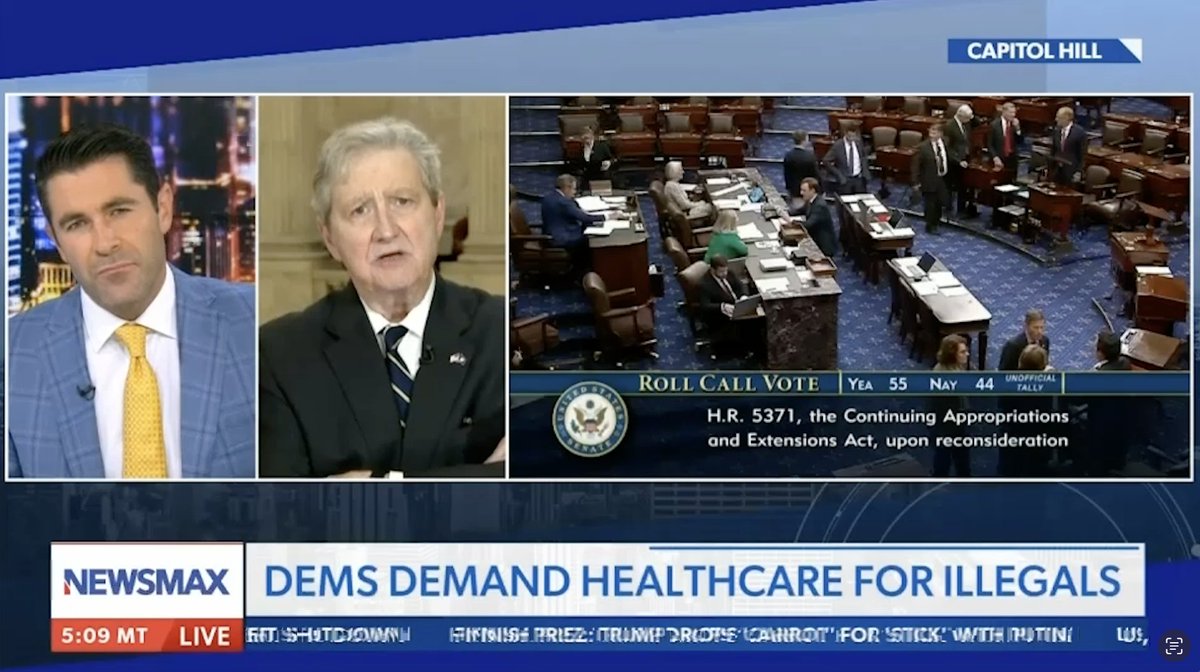This screenshot has width=1200, height=672.
Task: Click the scrolling news ticker
Action: point(697,634)
